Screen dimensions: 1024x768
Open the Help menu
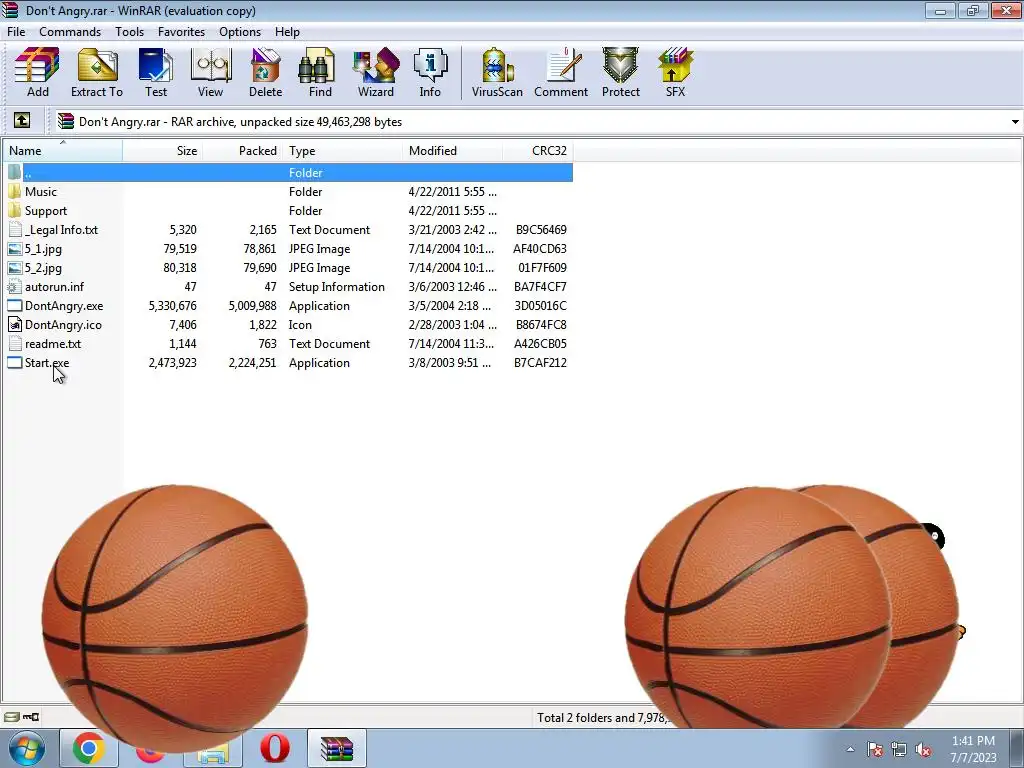[x=287, y=31]
